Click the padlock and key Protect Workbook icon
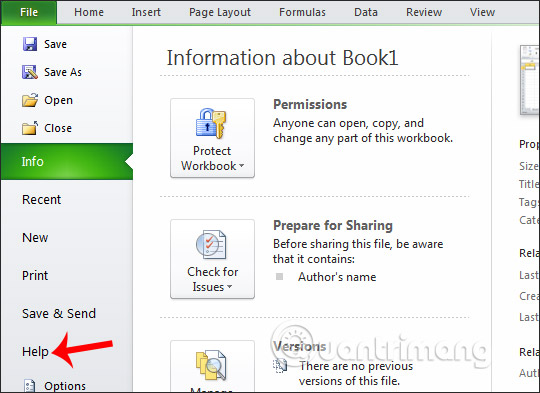Image resolution: width=540 pixels, height=393 pixels. pos(211,123)
